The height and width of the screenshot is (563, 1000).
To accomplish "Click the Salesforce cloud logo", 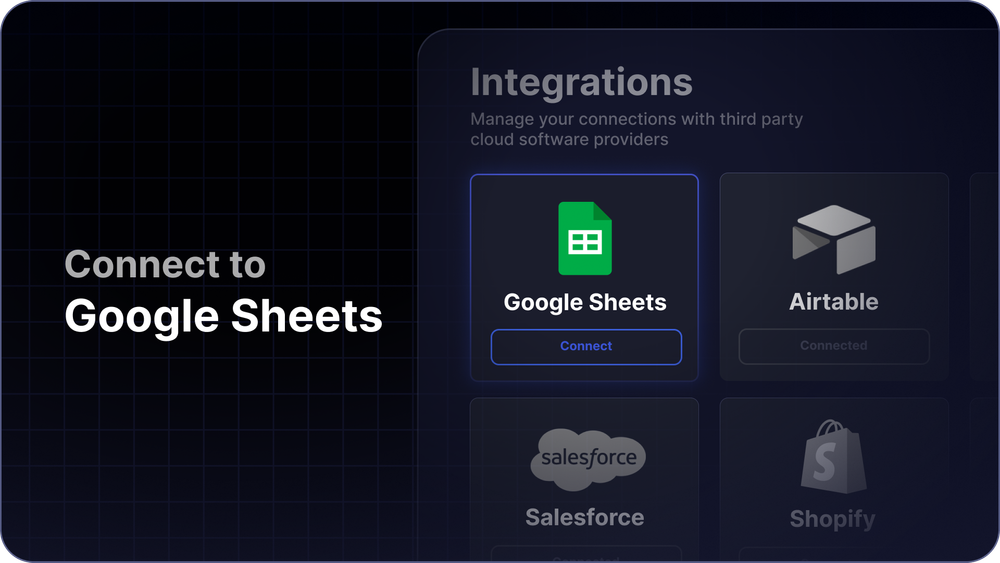I will (x=588, y=459).
